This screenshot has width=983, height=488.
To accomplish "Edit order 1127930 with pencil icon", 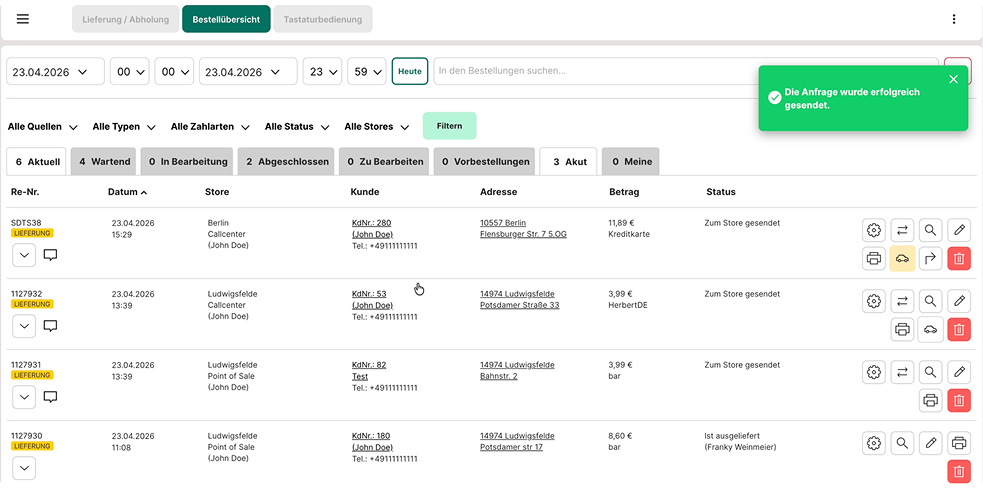I will tap(930, 443).
